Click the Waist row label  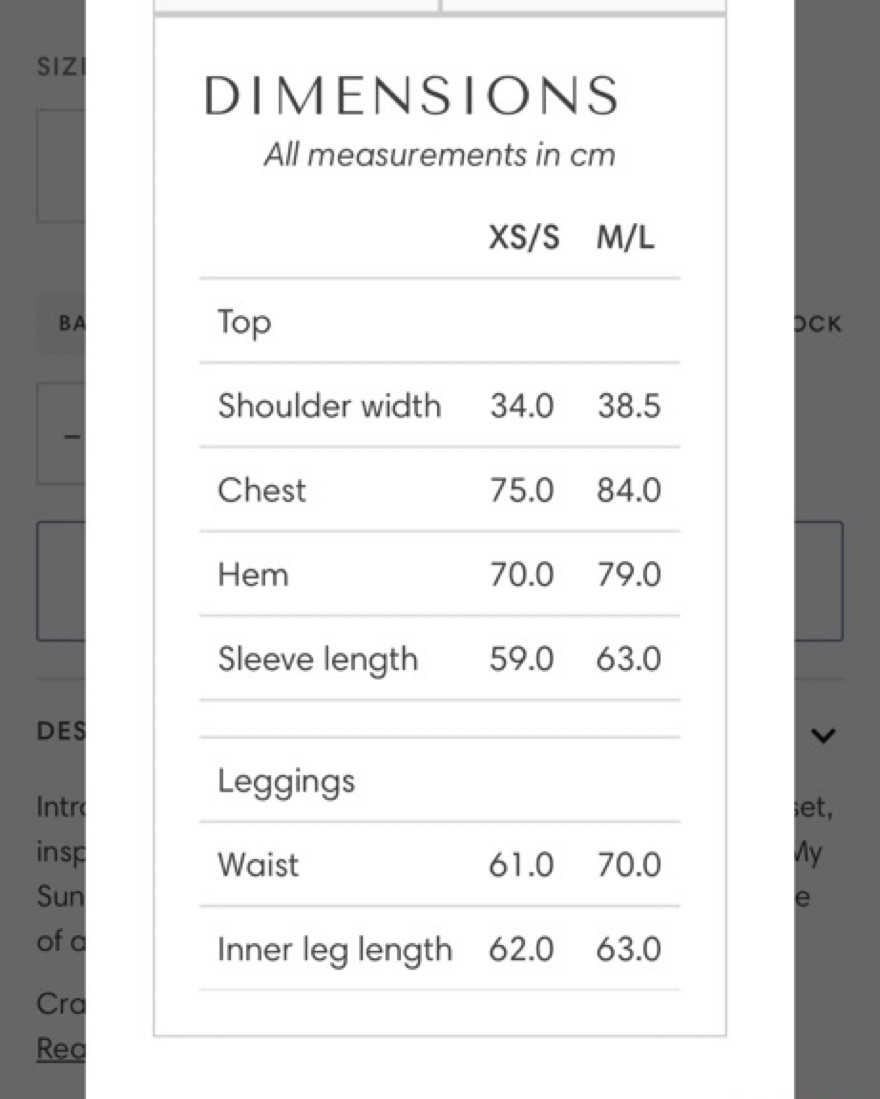pyautogui.click(x=258, y=865)
